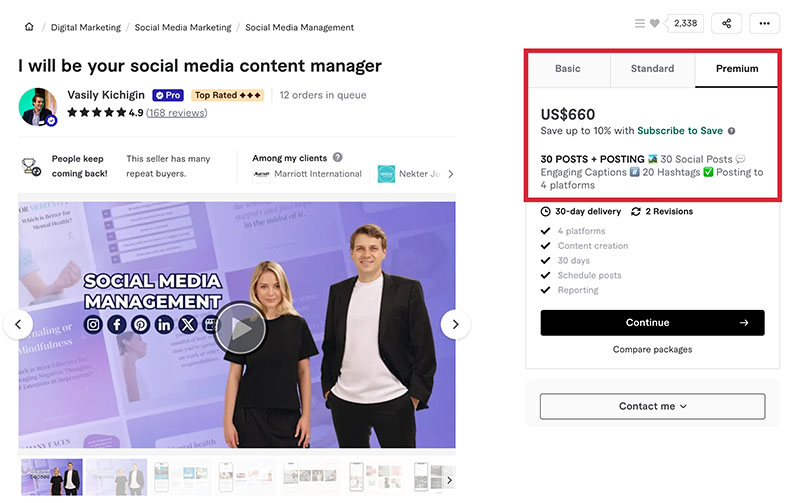
Task: Switch to the Standard package tab
Action: [652, 69]
